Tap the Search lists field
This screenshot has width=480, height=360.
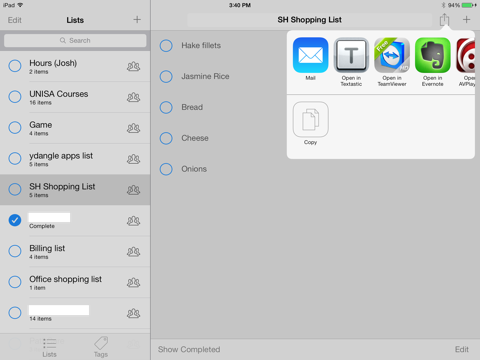[x=75, y=40]
